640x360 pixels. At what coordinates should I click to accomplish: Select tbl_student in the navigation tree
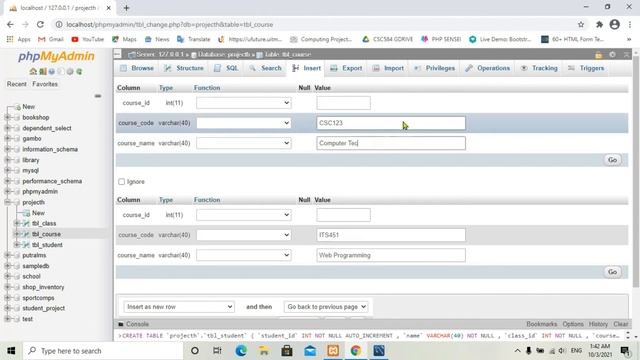47,245
